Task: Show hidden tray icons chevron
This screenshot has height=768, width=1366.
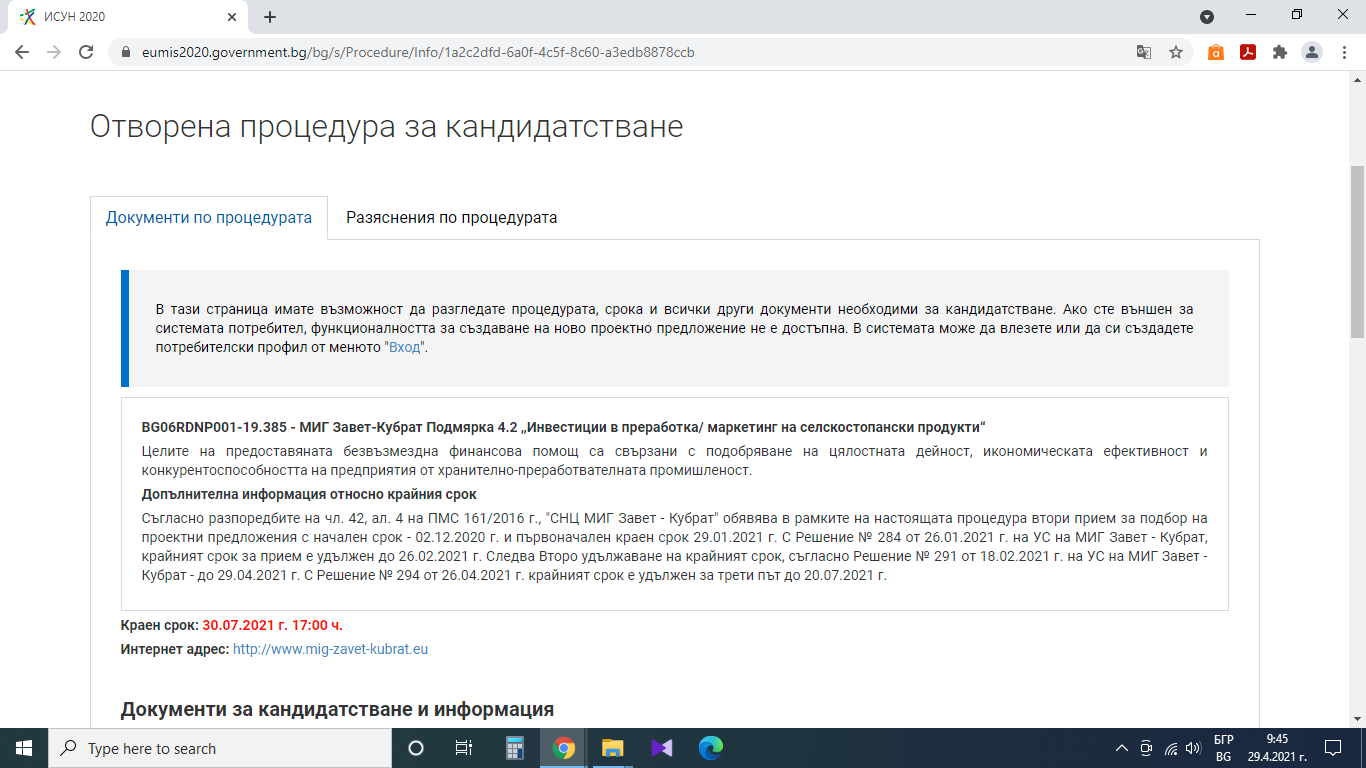Action: click(1121, 748)
